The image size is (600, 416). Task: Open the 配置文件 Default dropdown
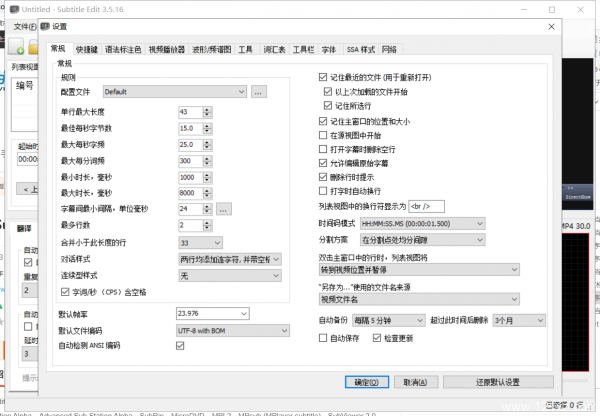pos(174,91)
